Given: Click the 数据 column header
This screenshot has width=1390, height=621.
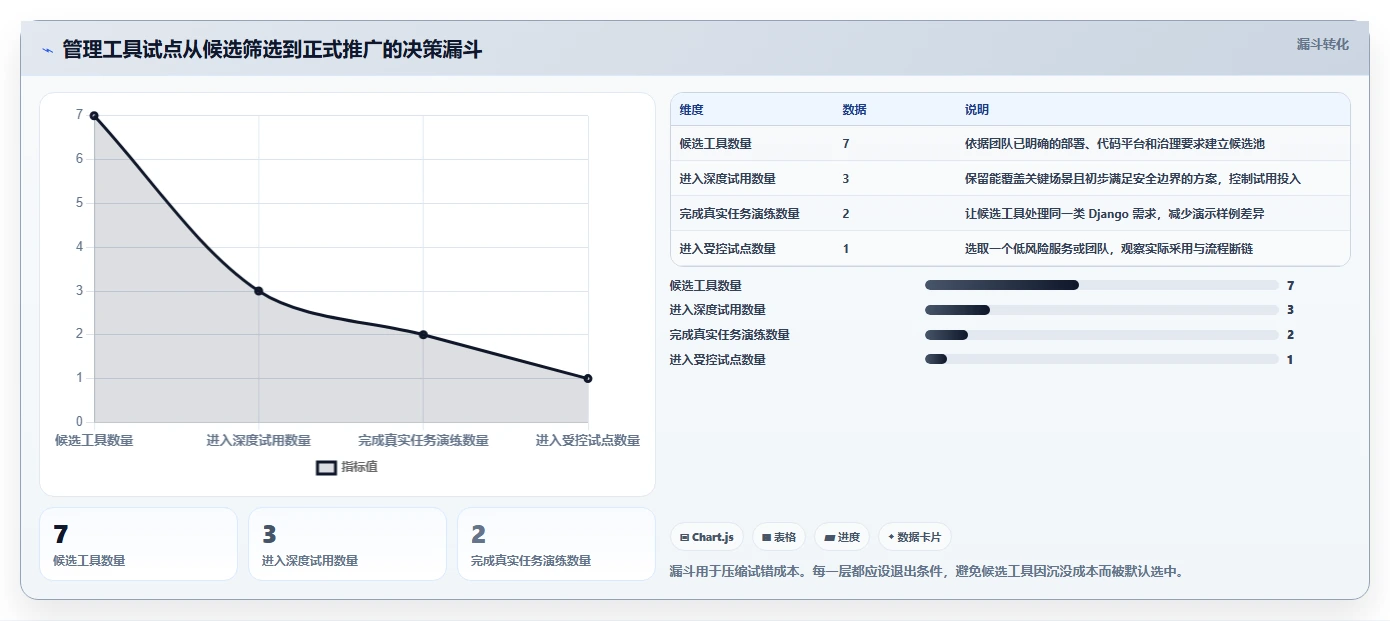Looking at the screenshot, I should pos(854,110).
